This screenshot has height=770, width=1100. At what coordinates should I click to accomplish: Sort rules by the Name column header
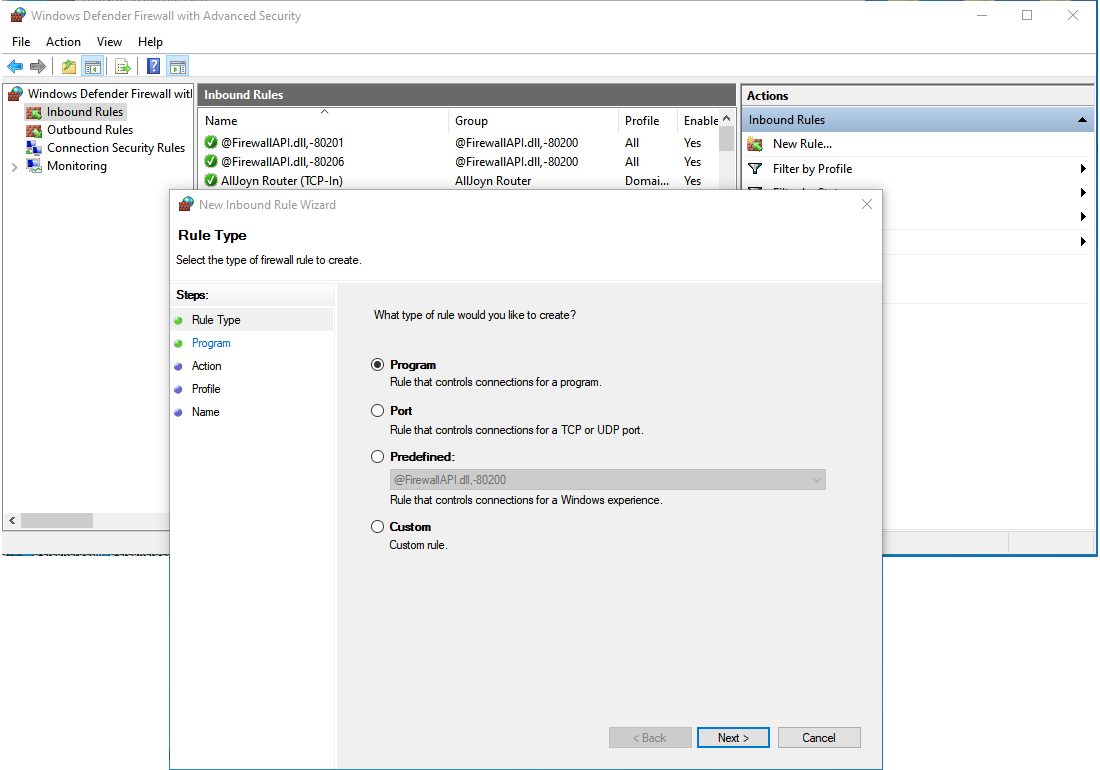(323, 121)
